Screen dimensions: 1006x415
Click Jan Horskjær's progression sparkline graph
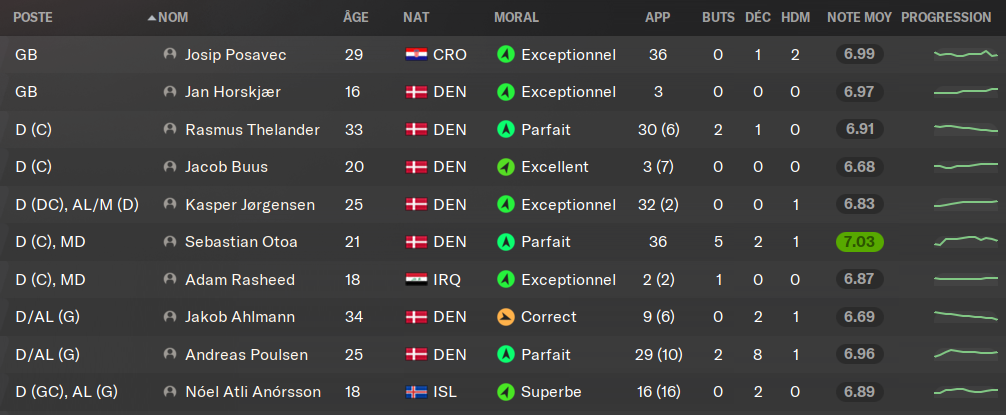(965, 92)
